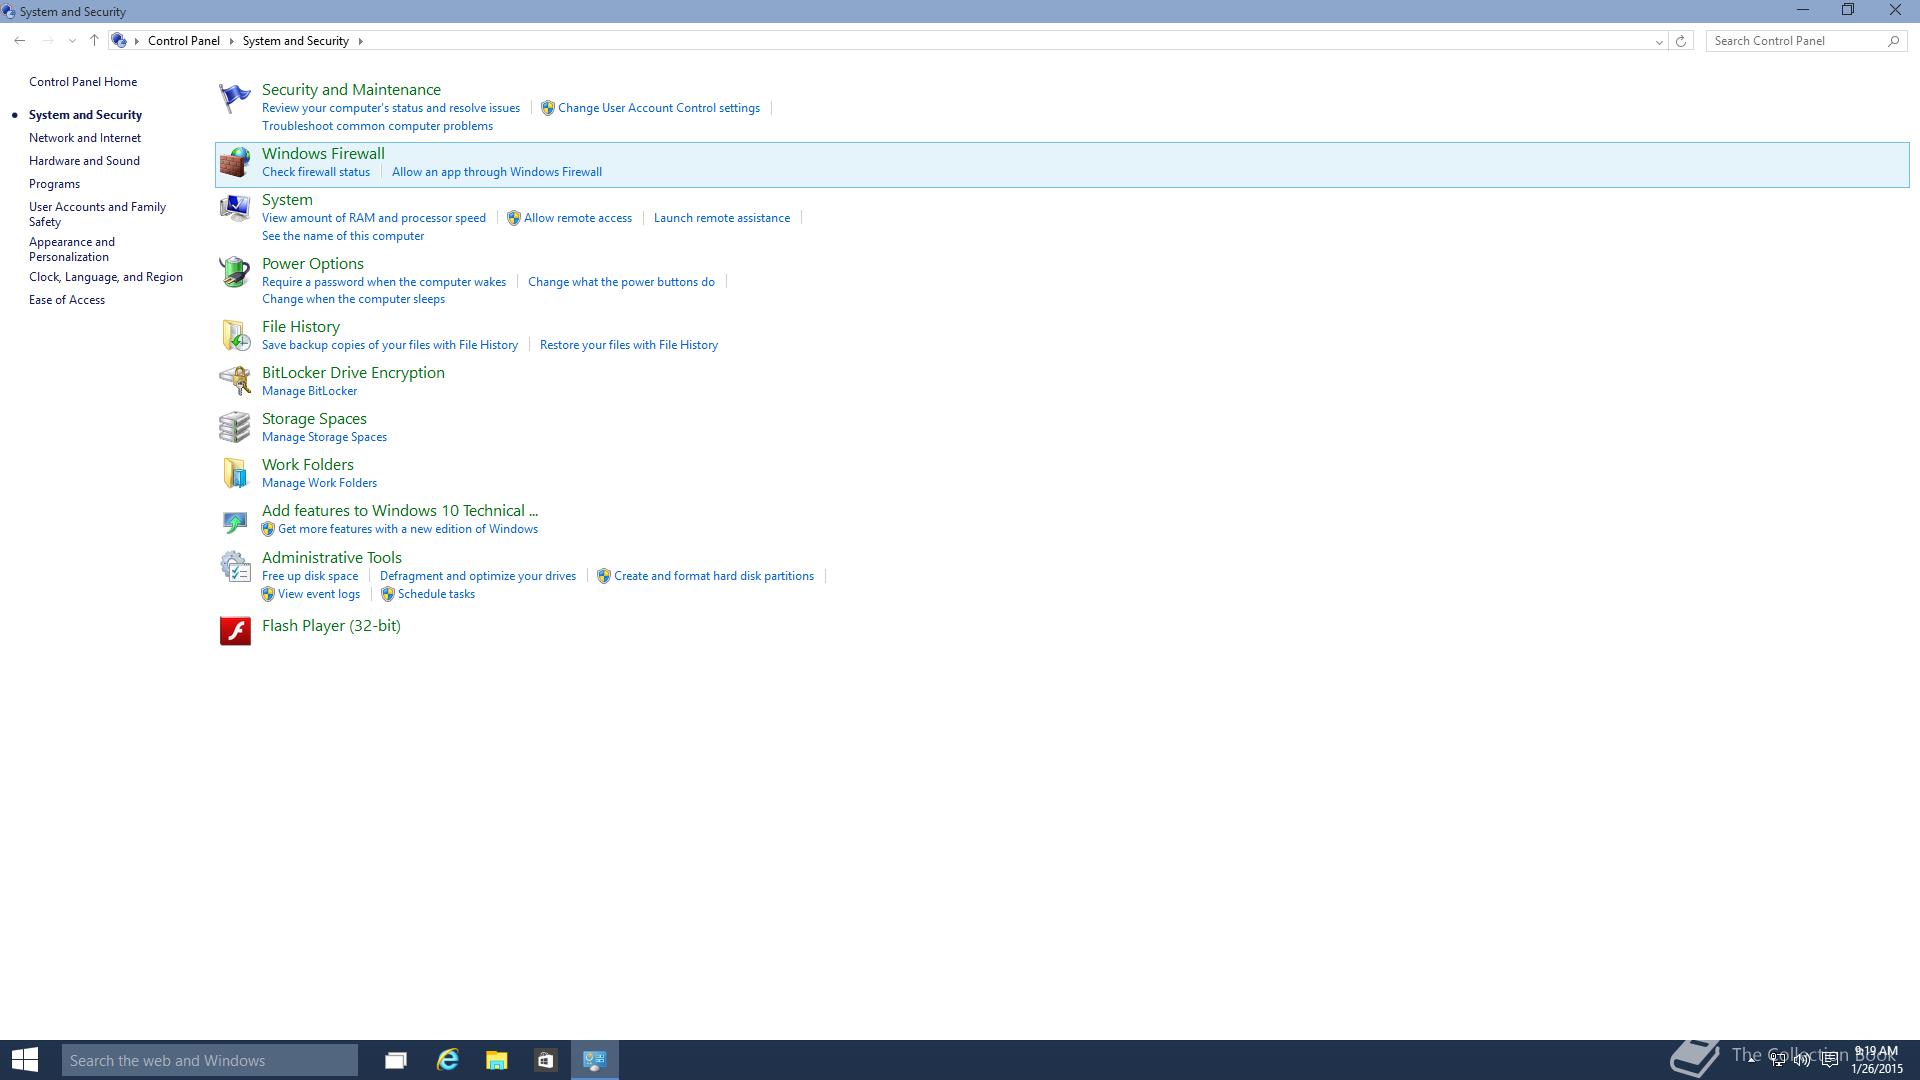Click the Search the web and Windows box
This screenshot has height=1080, width=1920.
click(x=210, y=1060)
